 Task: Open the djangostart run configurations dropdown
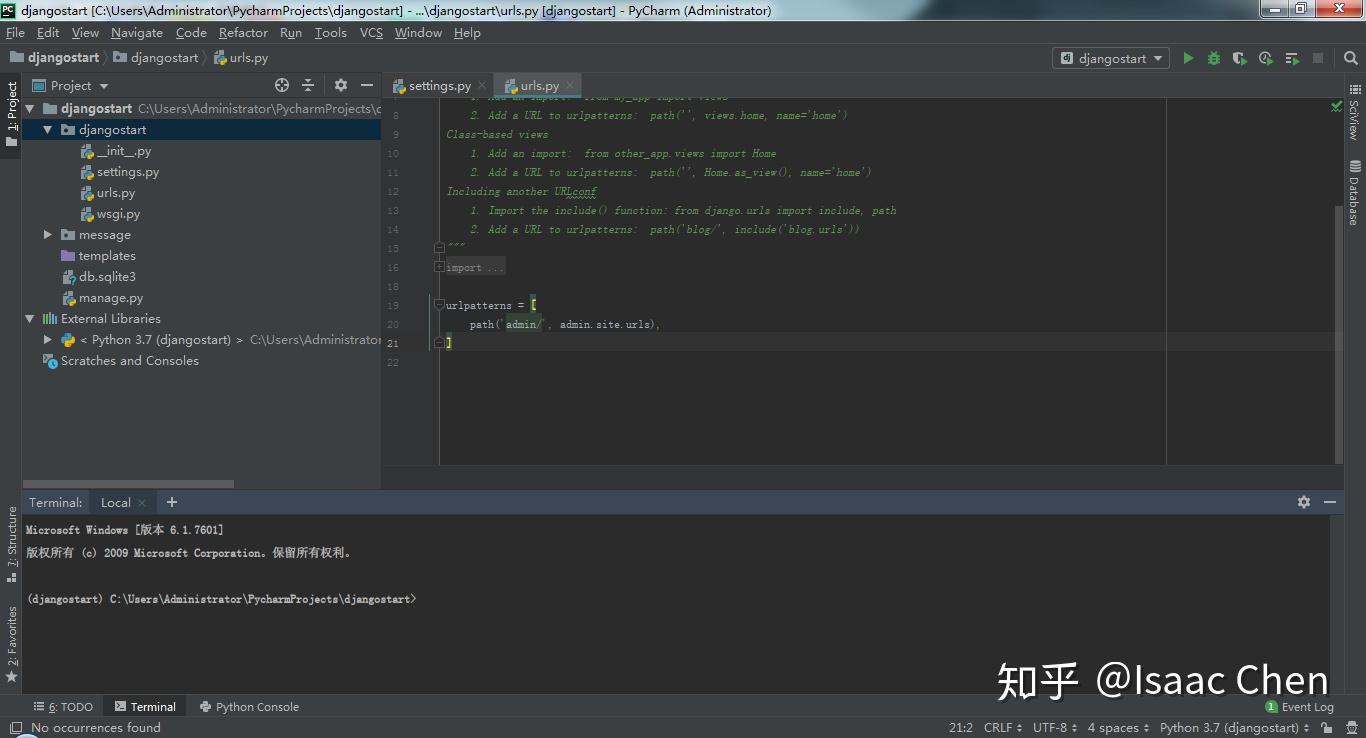point(1110,58)
